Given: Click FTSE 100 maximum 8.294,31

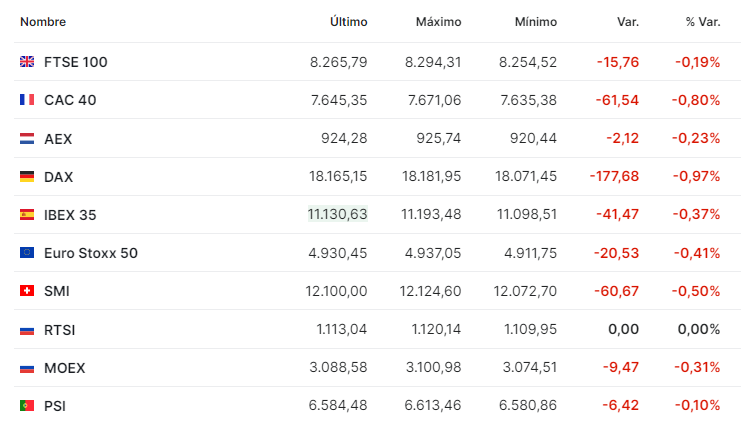Looking at the screenshot, I should coord(433,62).
